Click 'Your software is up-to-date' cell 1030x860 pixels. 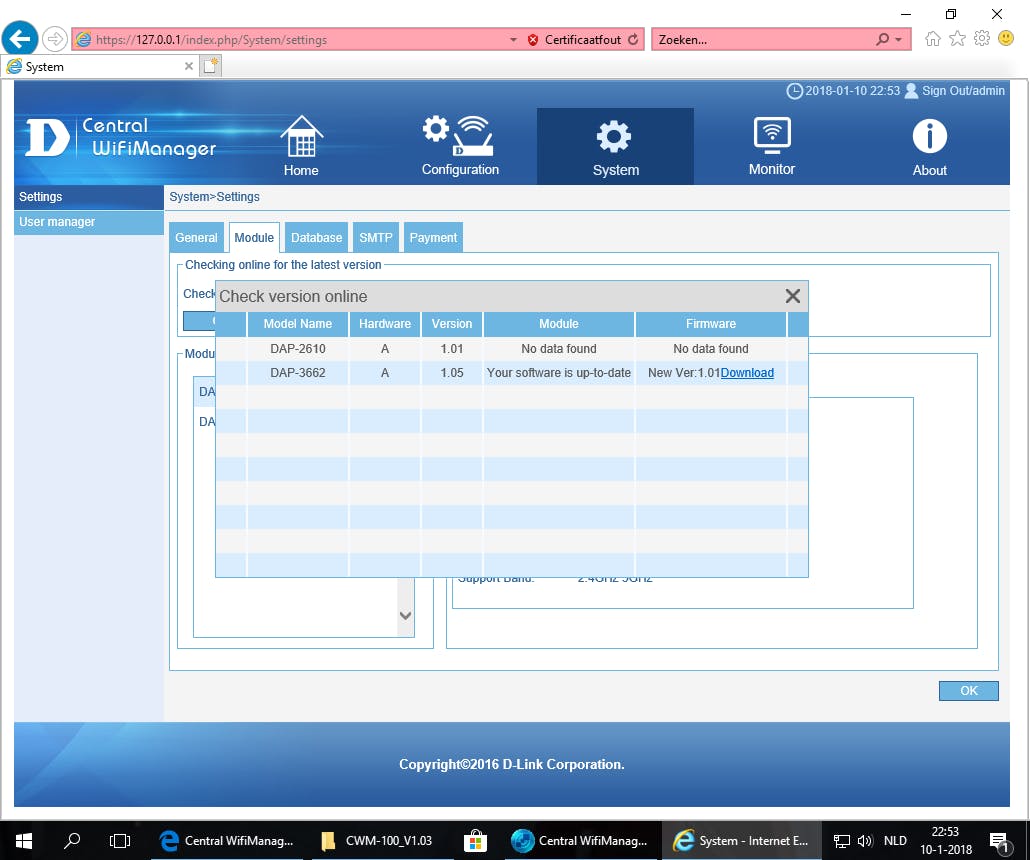point(559,373)
